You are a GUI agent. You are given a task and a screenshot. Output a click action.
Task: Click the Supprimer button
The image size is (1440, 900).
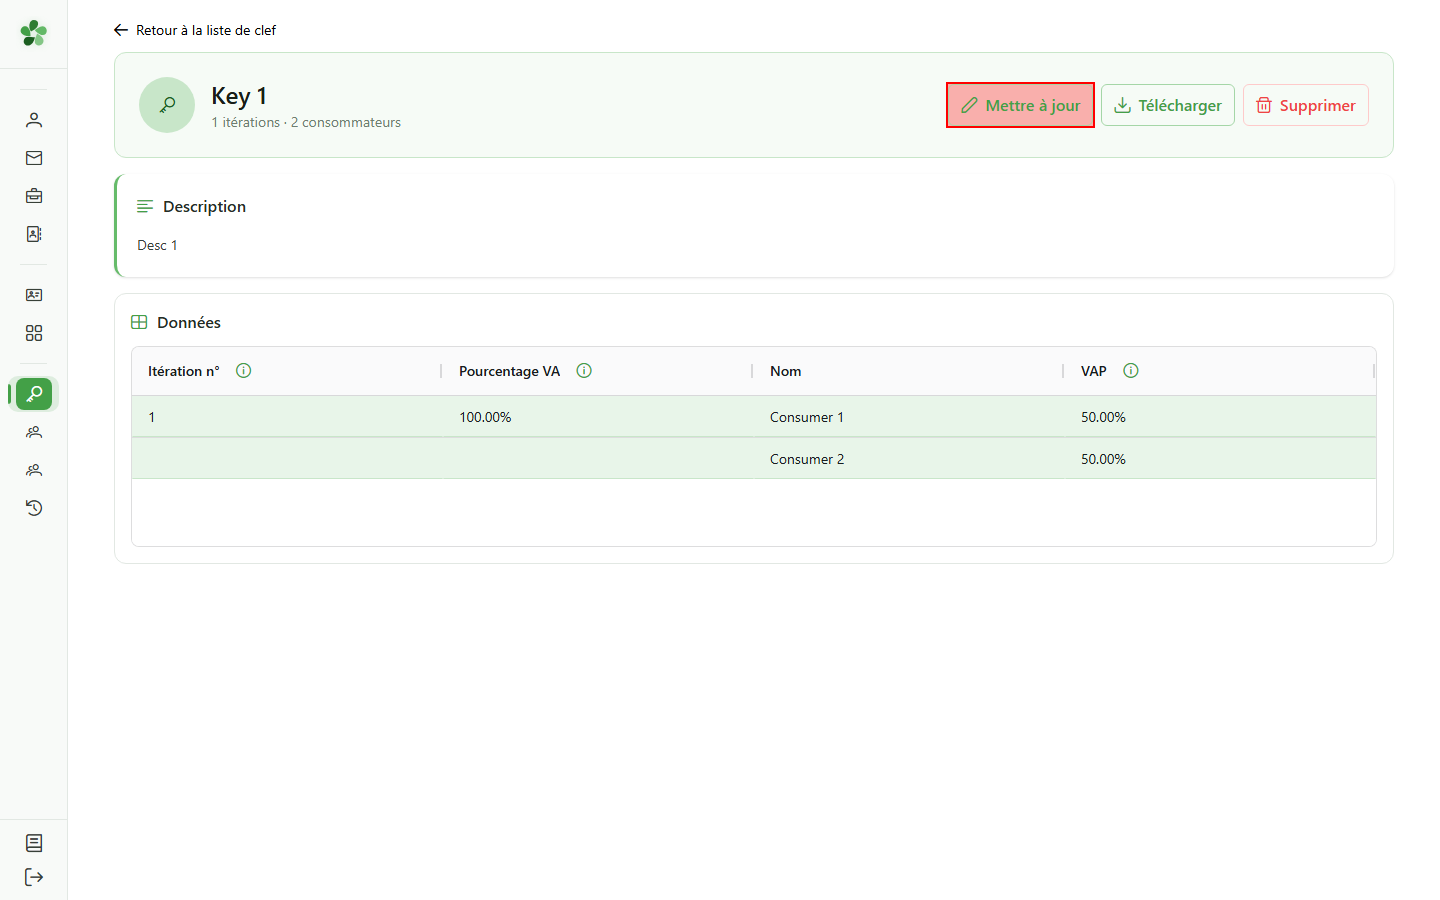pos(1306,105)
